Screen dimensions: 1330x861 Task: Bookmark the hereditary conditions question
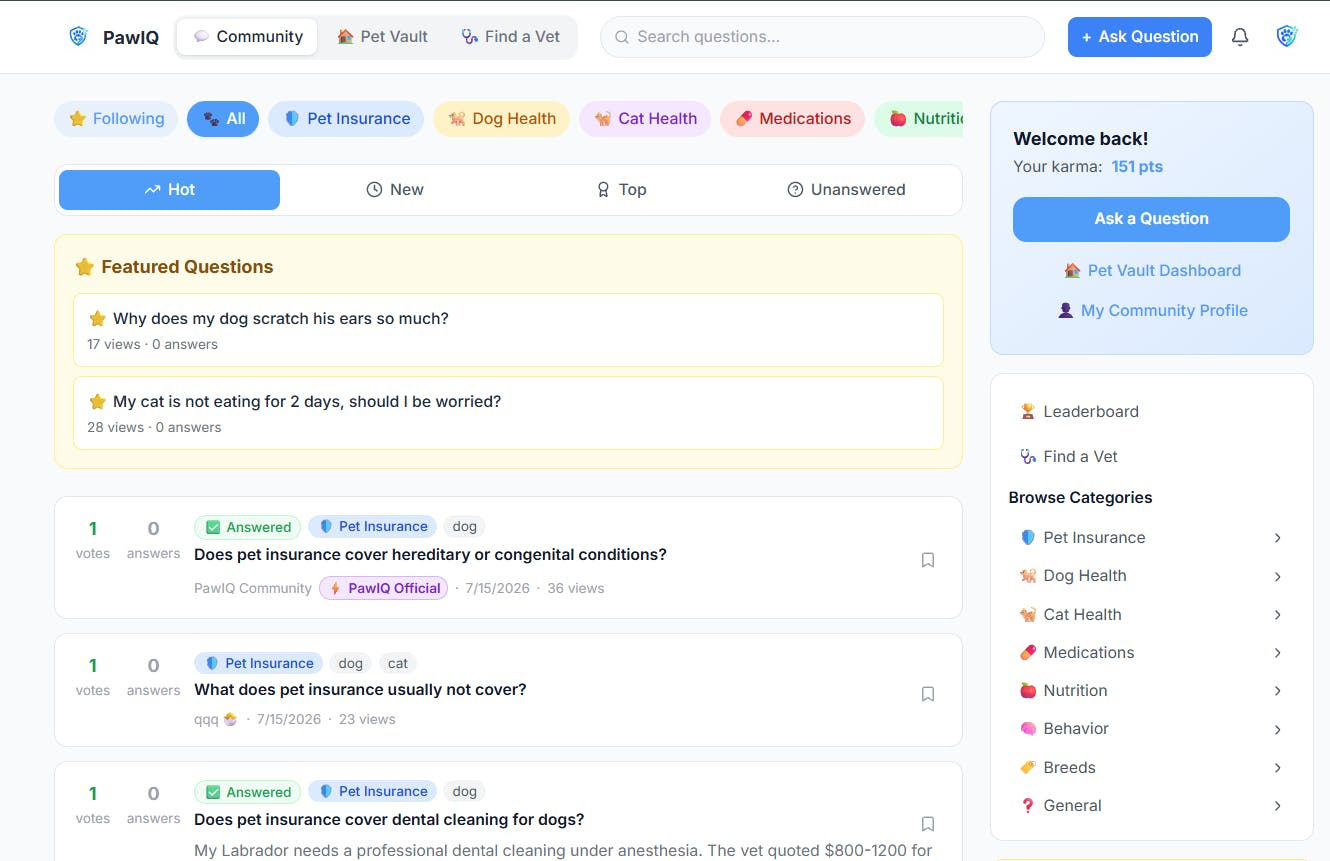tap(928, 560)
